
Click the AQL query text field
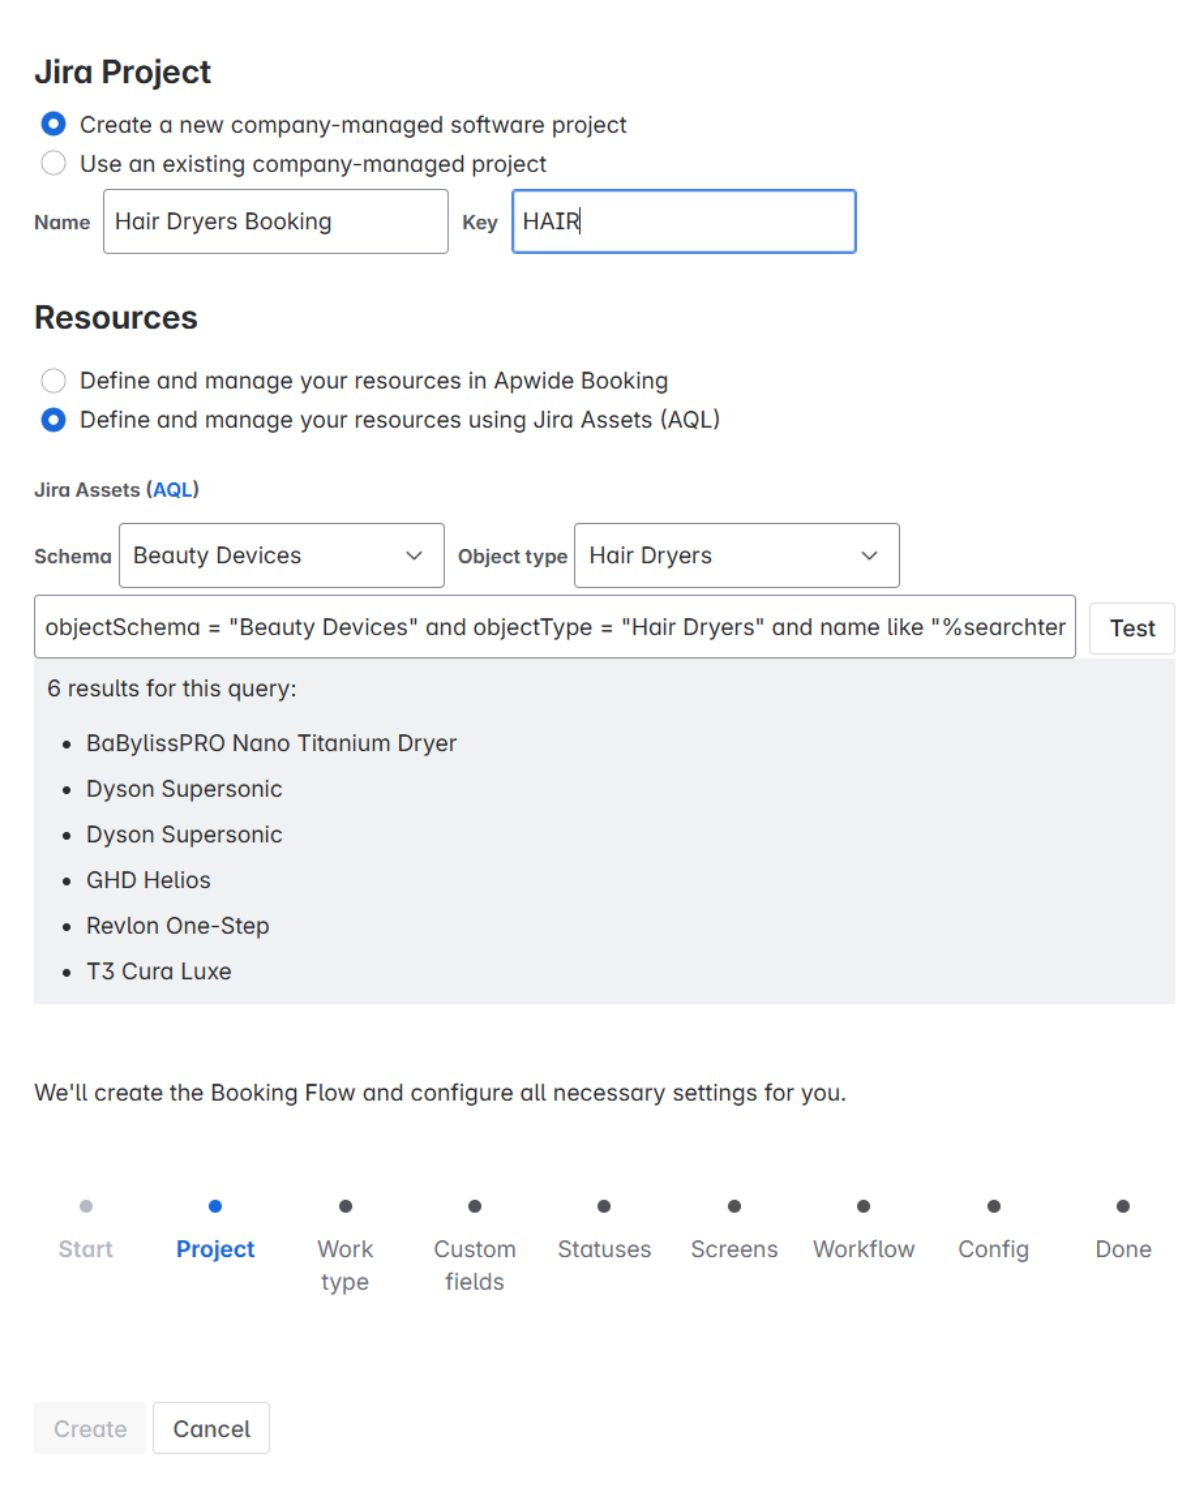[x=554, y=627]
